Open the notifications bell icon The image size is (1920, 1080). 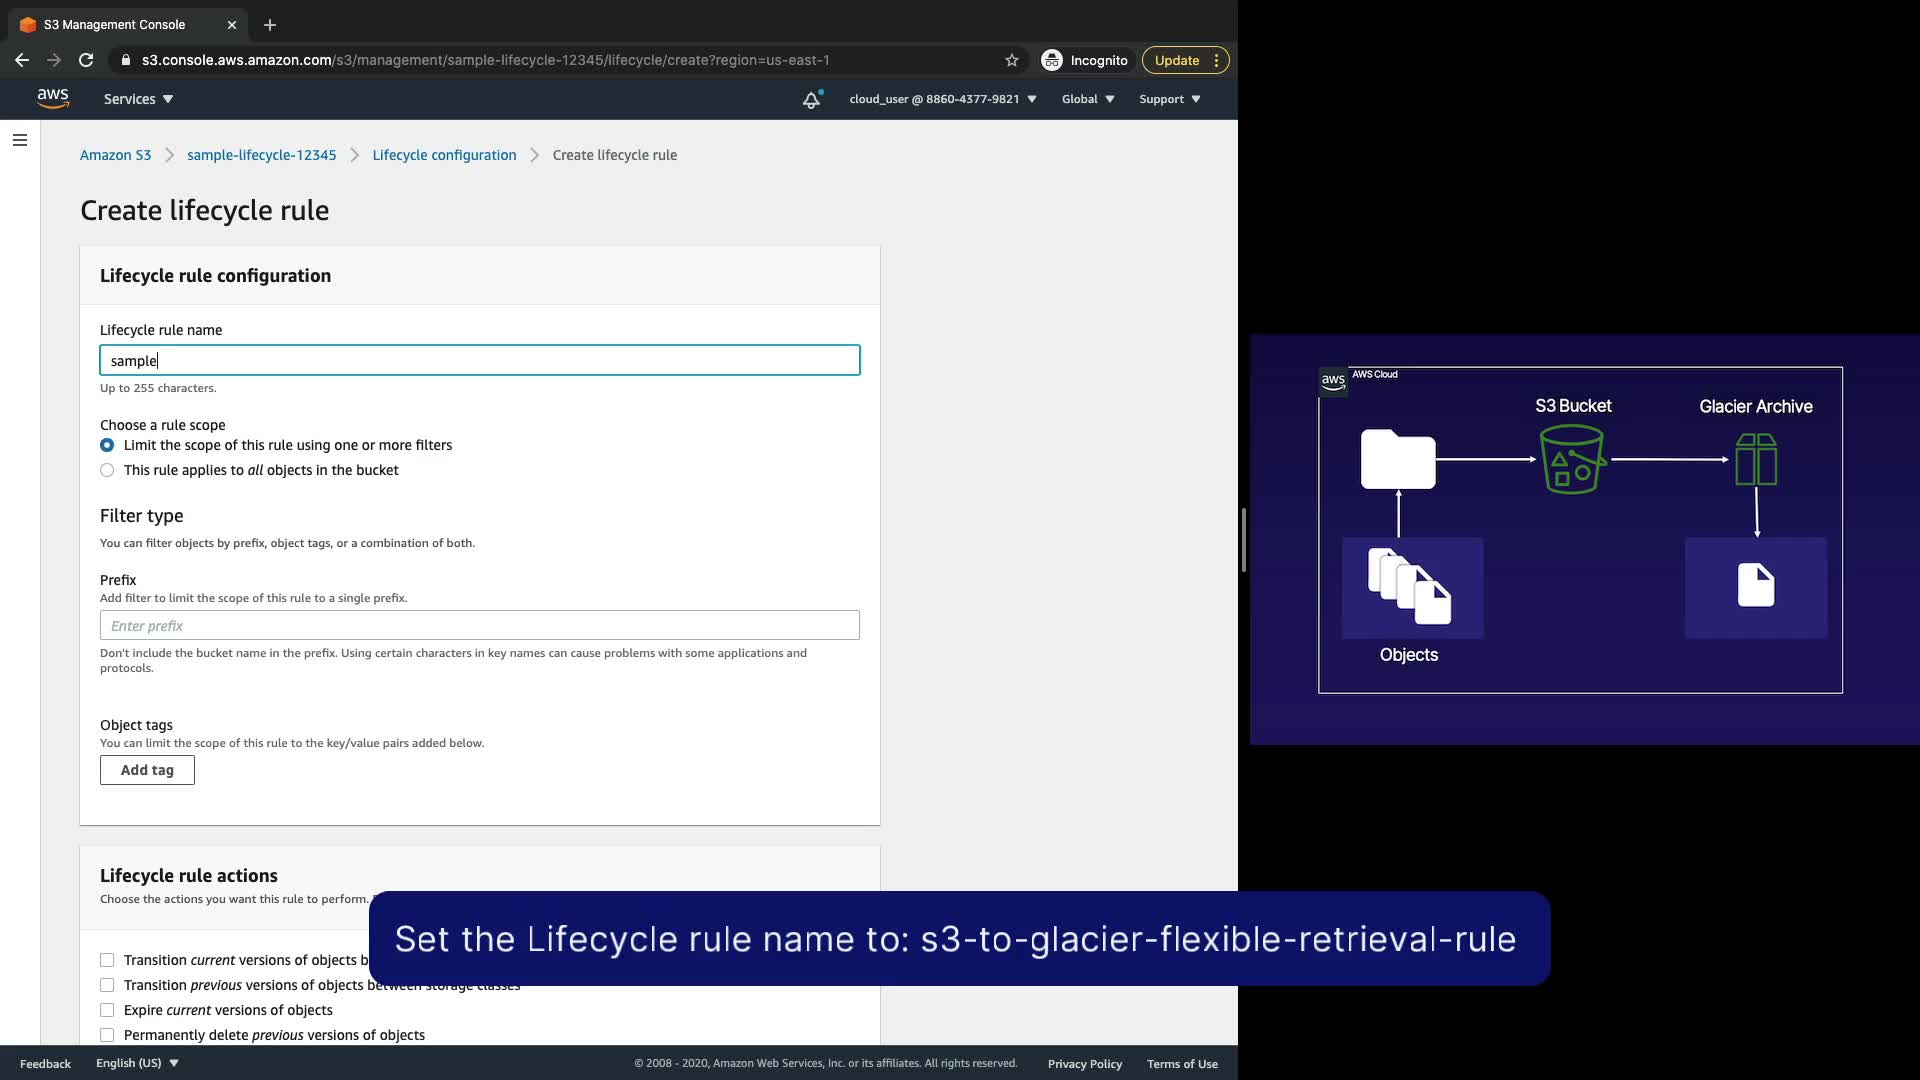point(812,99)
